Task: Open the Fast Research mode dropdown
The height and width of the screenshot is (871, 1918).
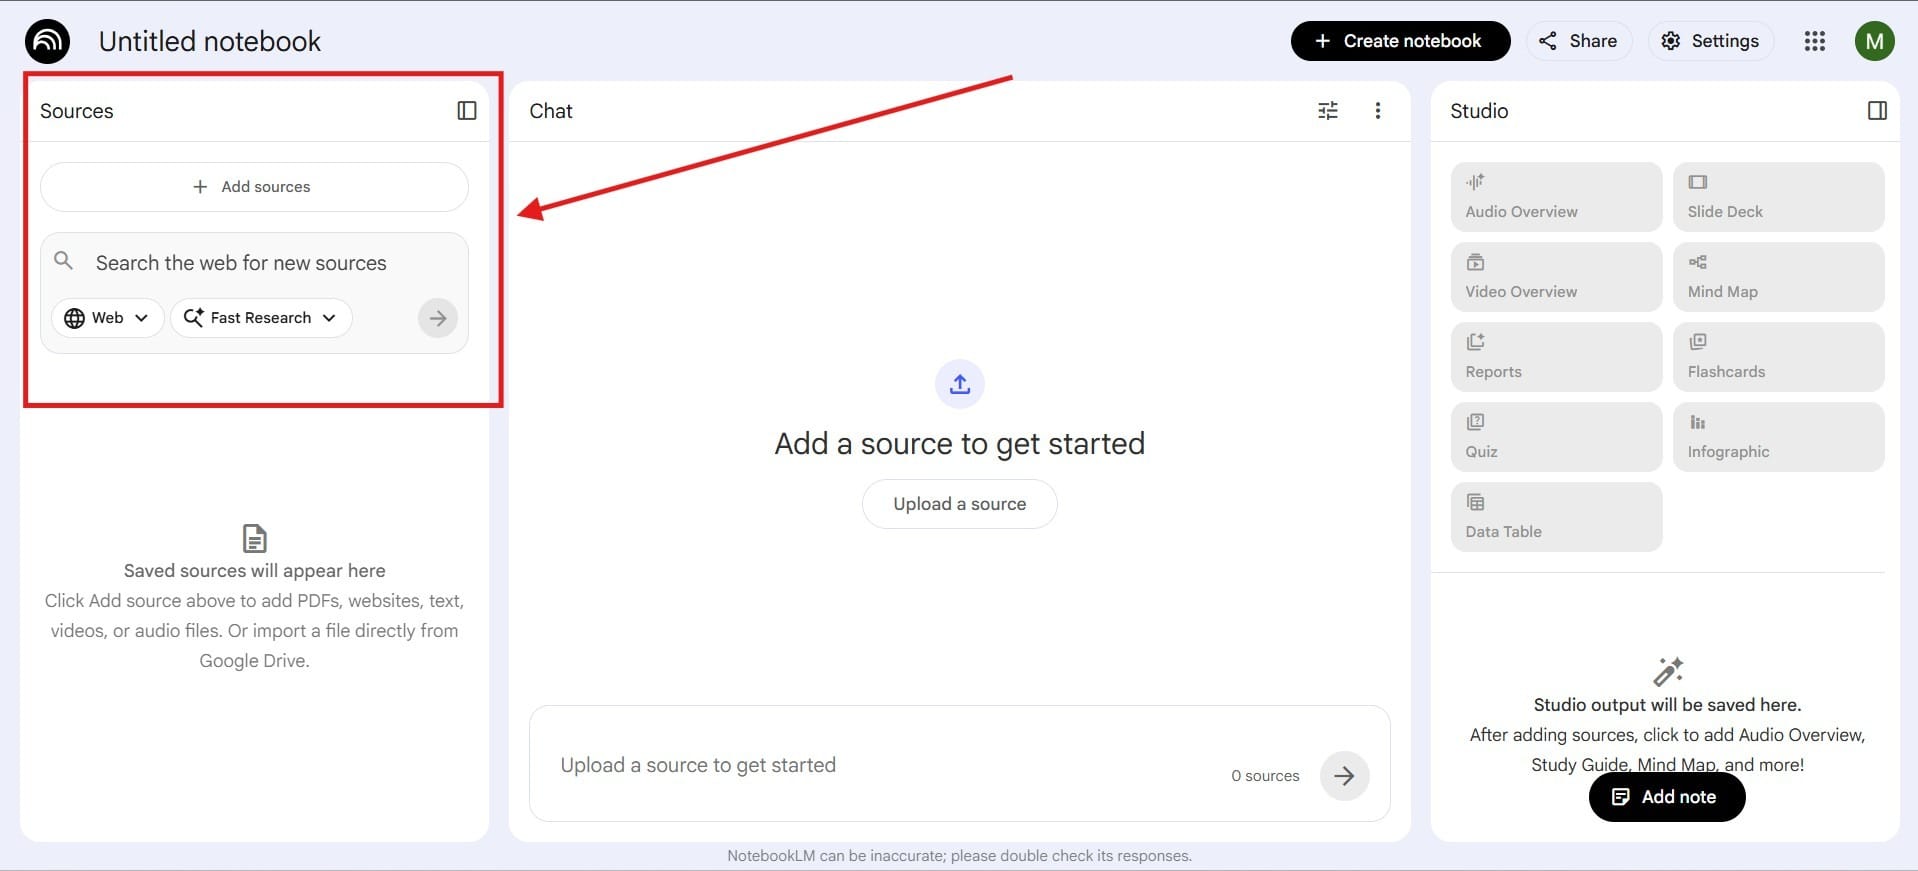Action: click(261, 318)
